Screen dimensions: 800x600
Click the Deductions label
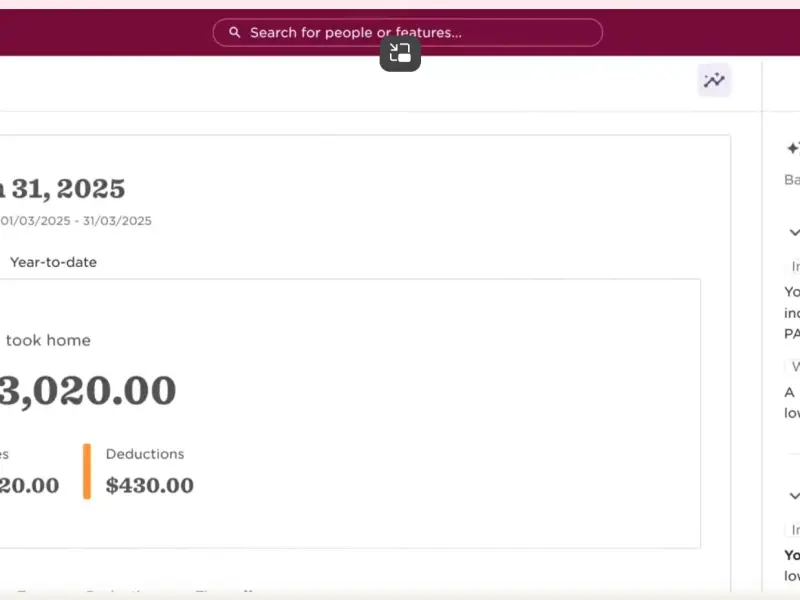(145, 454)
